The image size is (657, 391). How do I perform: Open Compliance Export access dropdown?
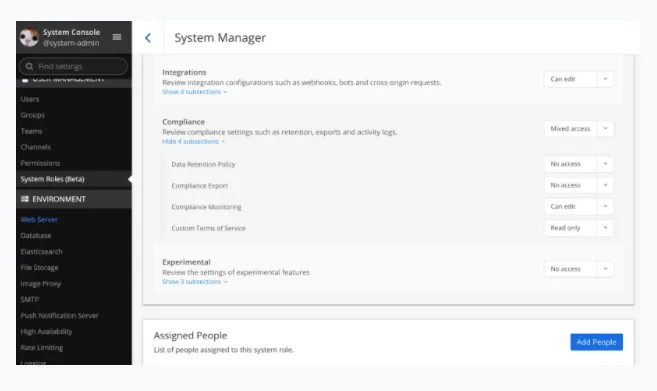point(579,185)
